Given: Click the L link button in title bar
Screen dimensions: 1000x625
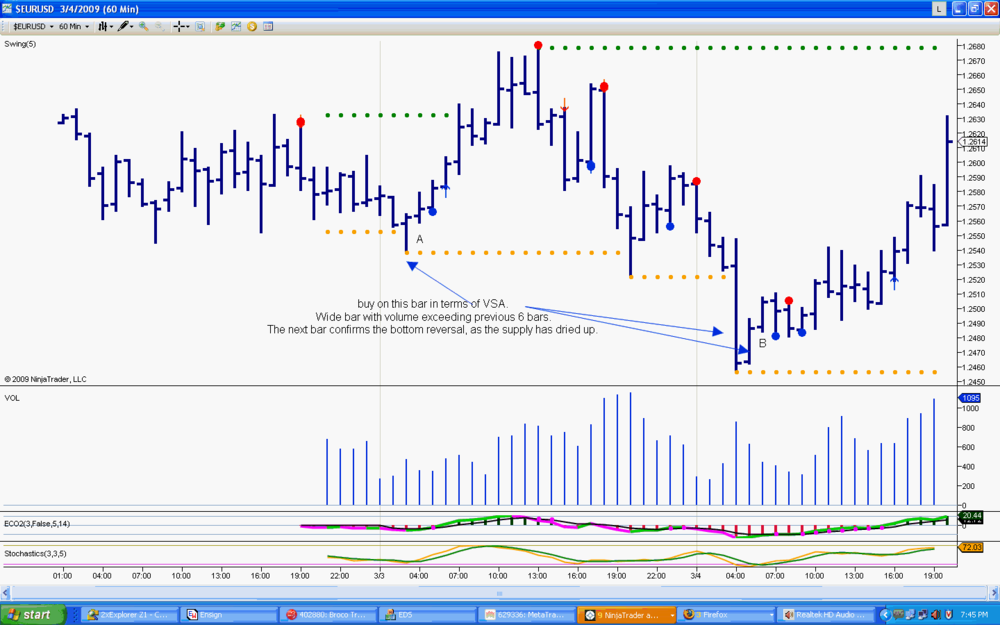Looking at the screenshot, I should click(x=939, y=8).
